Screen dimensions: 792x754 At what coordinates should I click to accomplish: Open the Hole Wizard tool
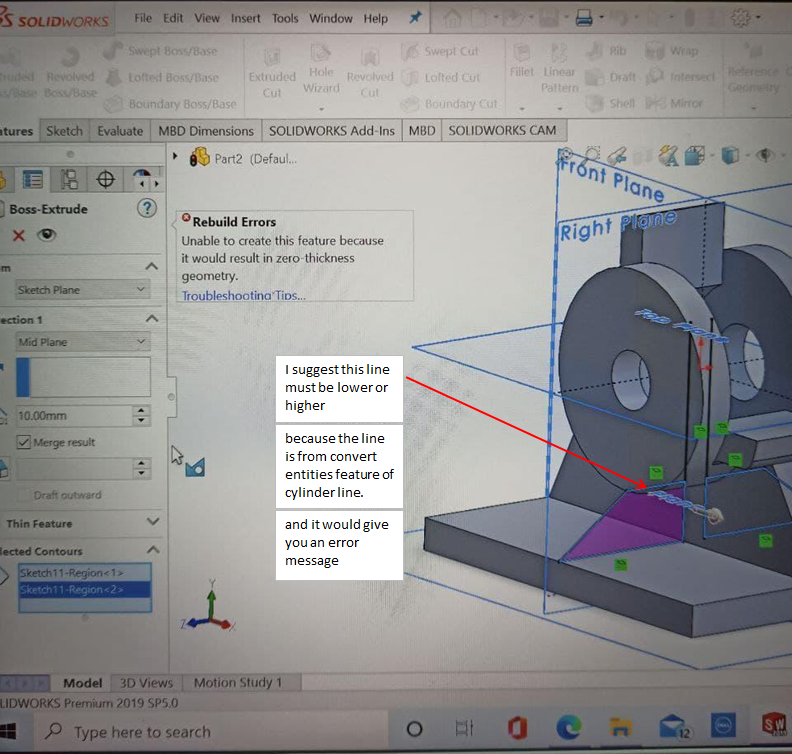[x=321, y=69]
